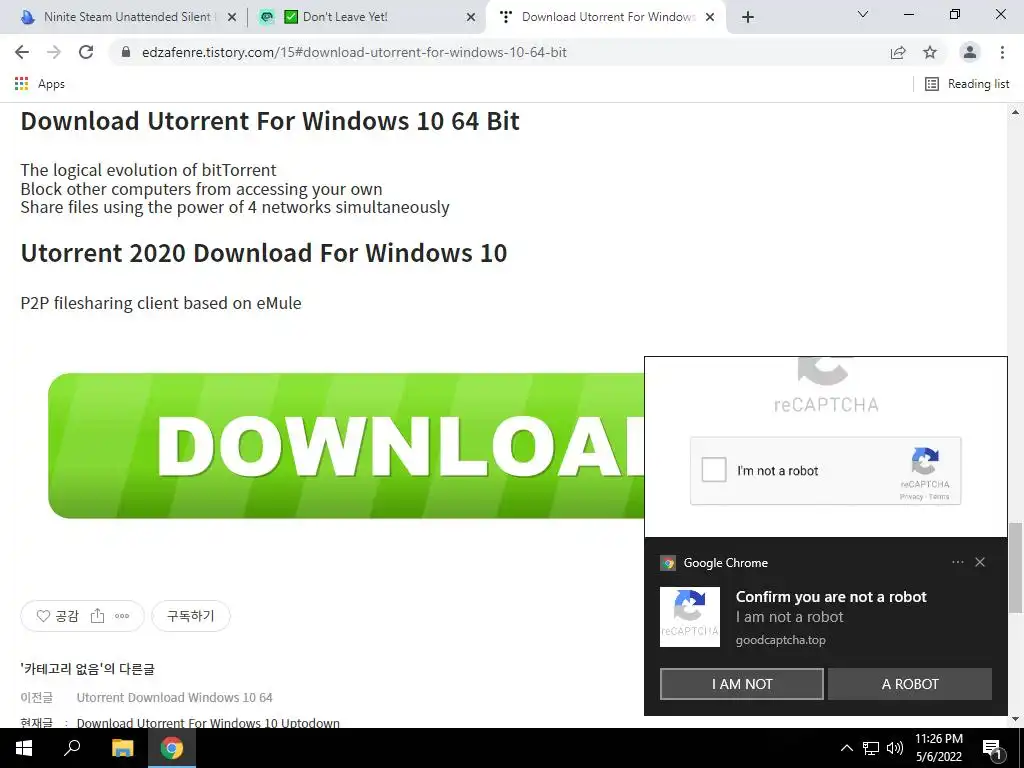Go back to the previous page
This screenshot has height=768, width=1024.
click(x=22, y=52)
